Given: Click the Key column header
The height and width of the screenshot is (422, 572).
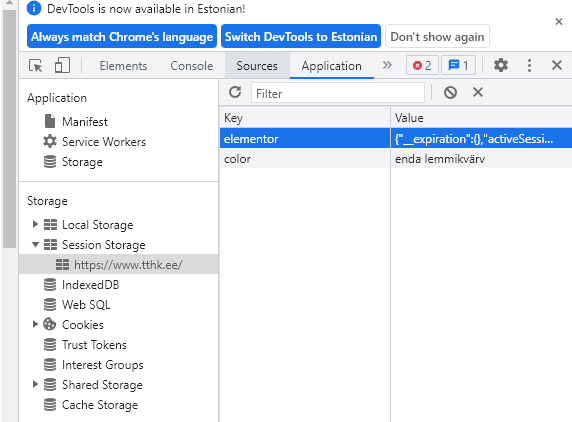Looking at the screenshot, I should [x=305, y=117].
